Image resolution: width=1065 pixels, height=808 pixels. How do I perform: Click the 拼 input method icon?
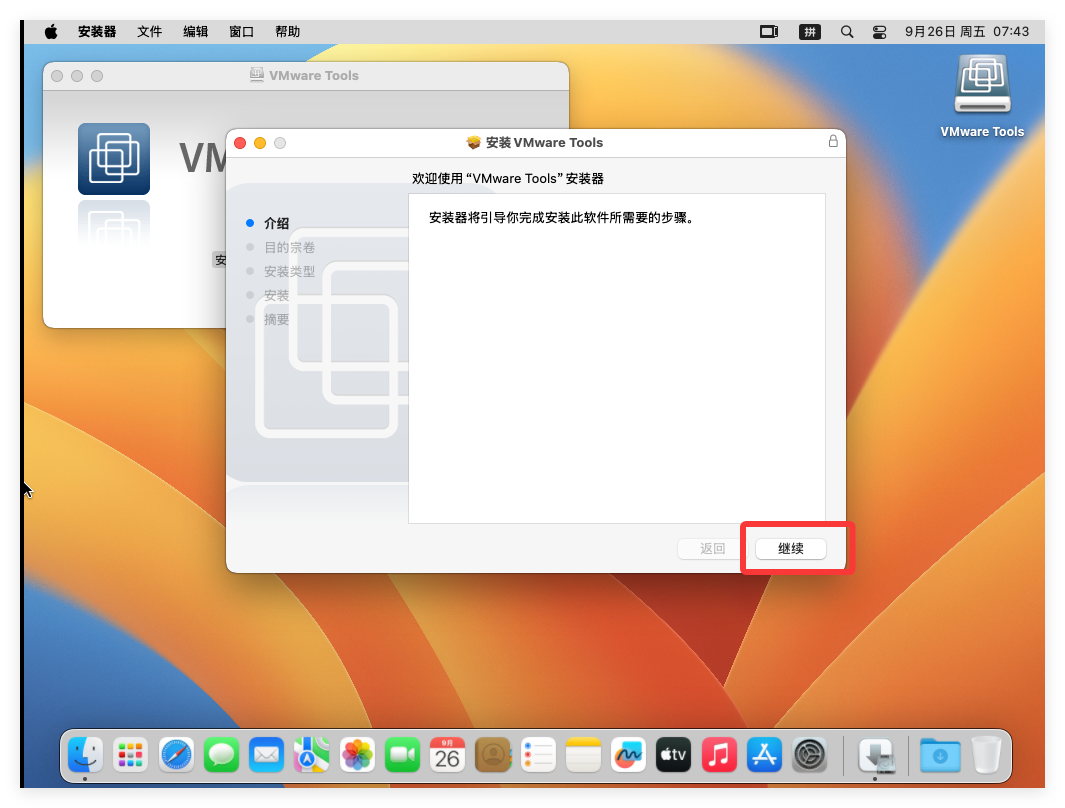click(x=810, y=31)
